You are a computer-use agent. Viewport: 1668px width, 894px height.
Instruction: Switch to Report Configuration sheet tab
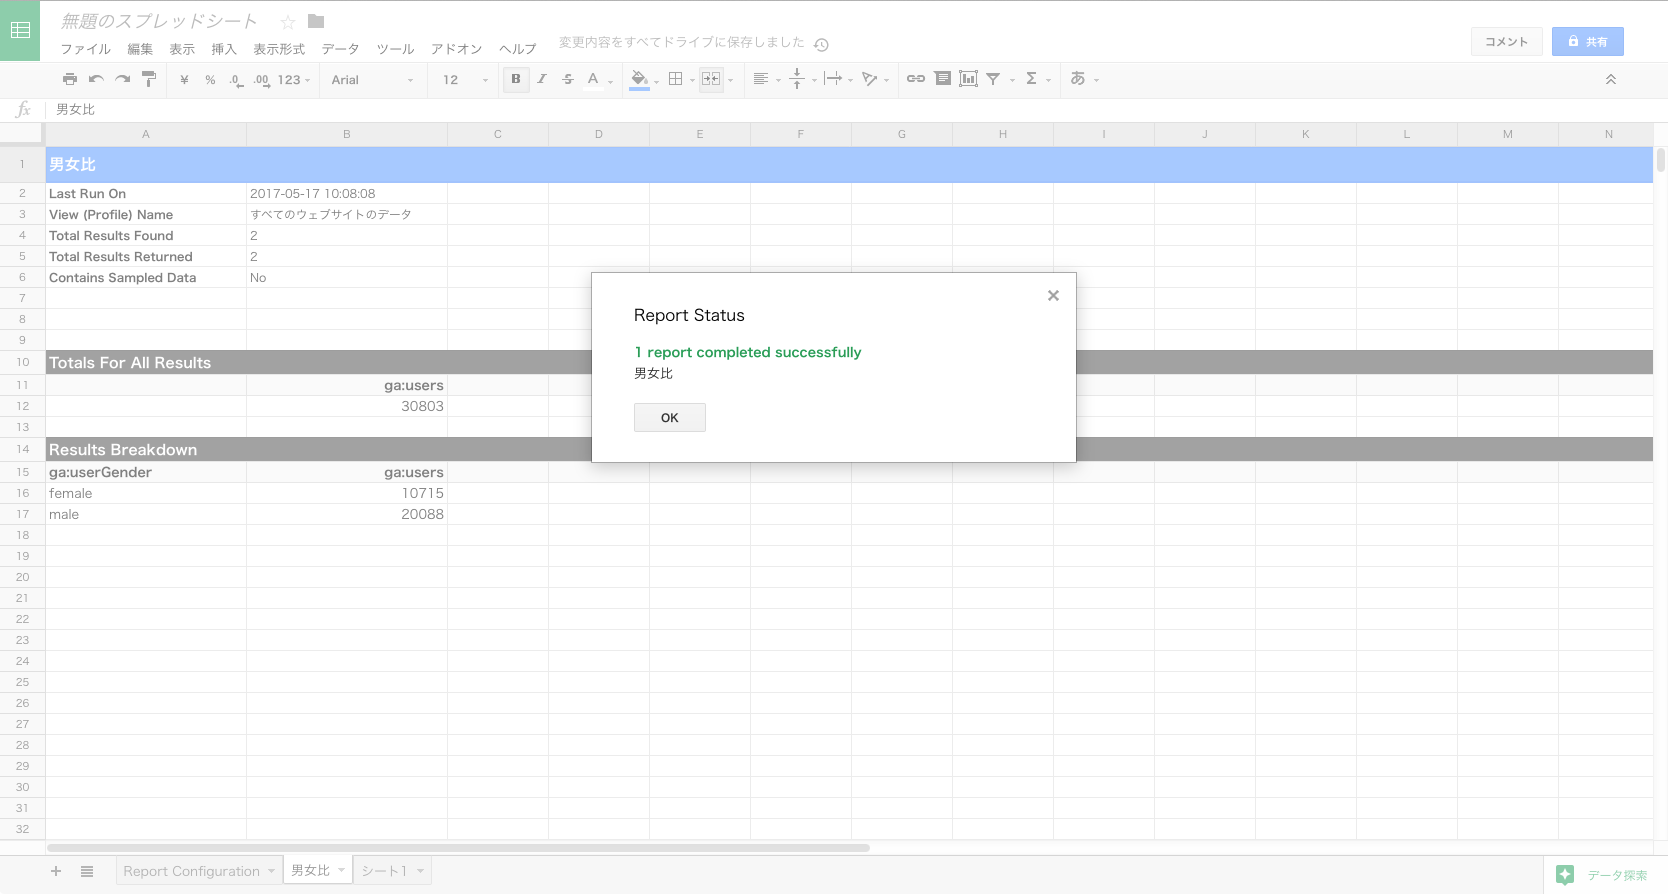pyautogui.click(x=191, y=871)
